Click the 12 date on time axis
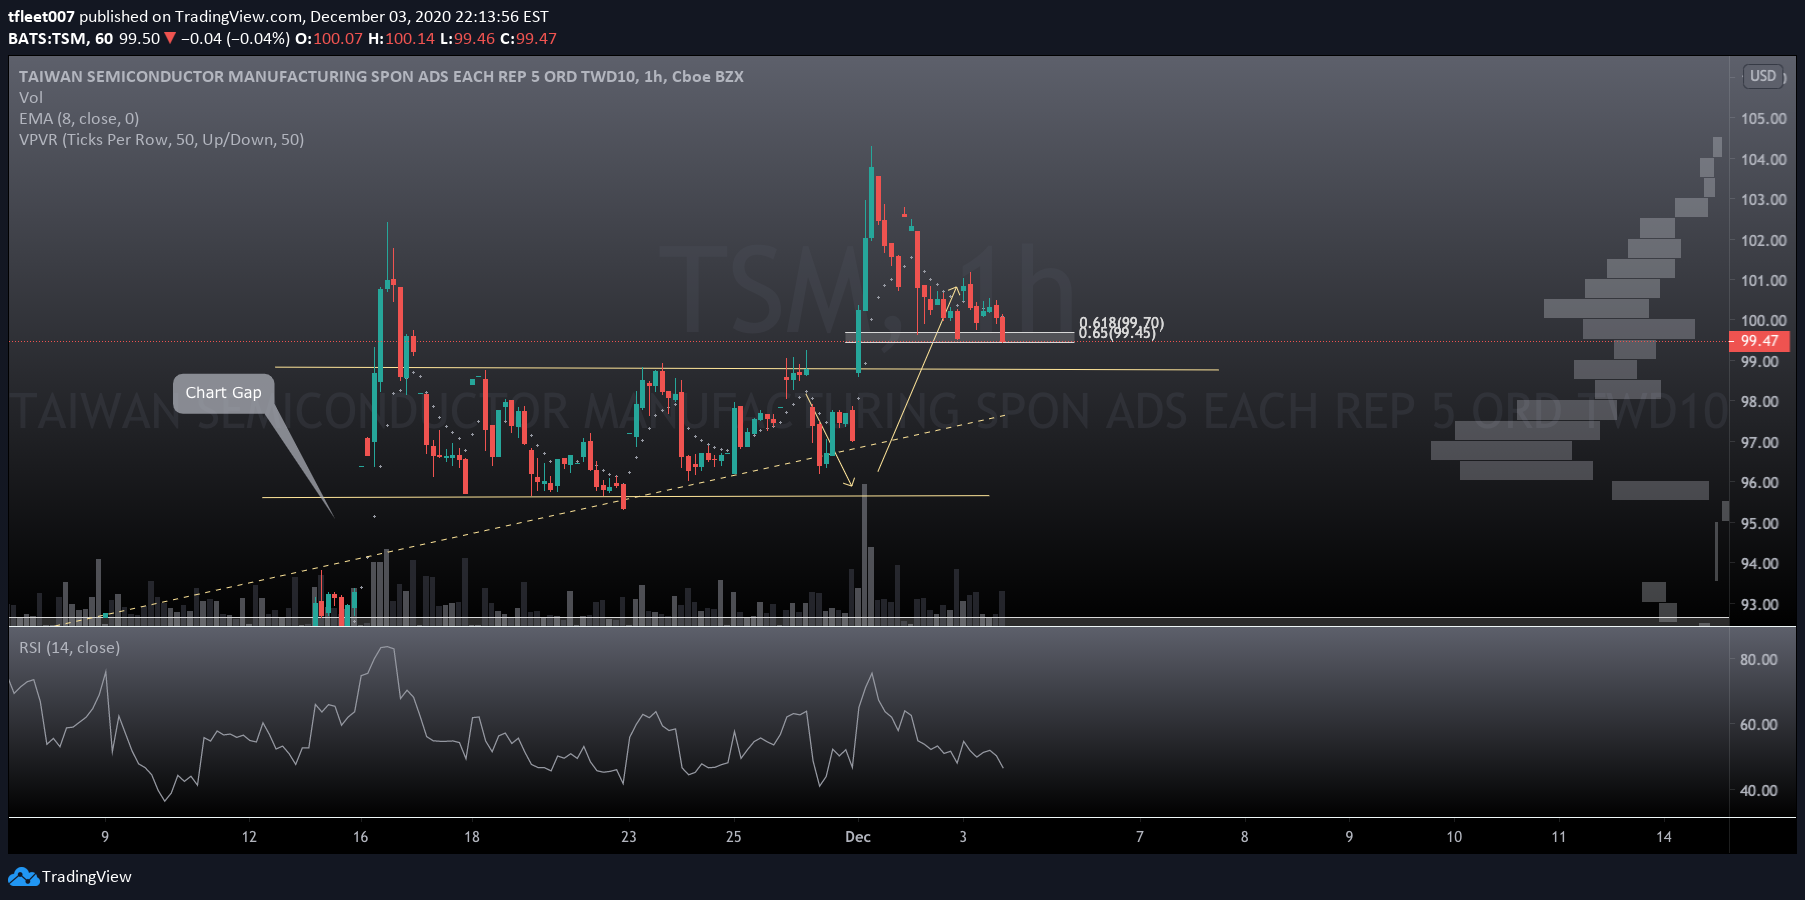Screen dimensions: 1805x900 [249, 837]
